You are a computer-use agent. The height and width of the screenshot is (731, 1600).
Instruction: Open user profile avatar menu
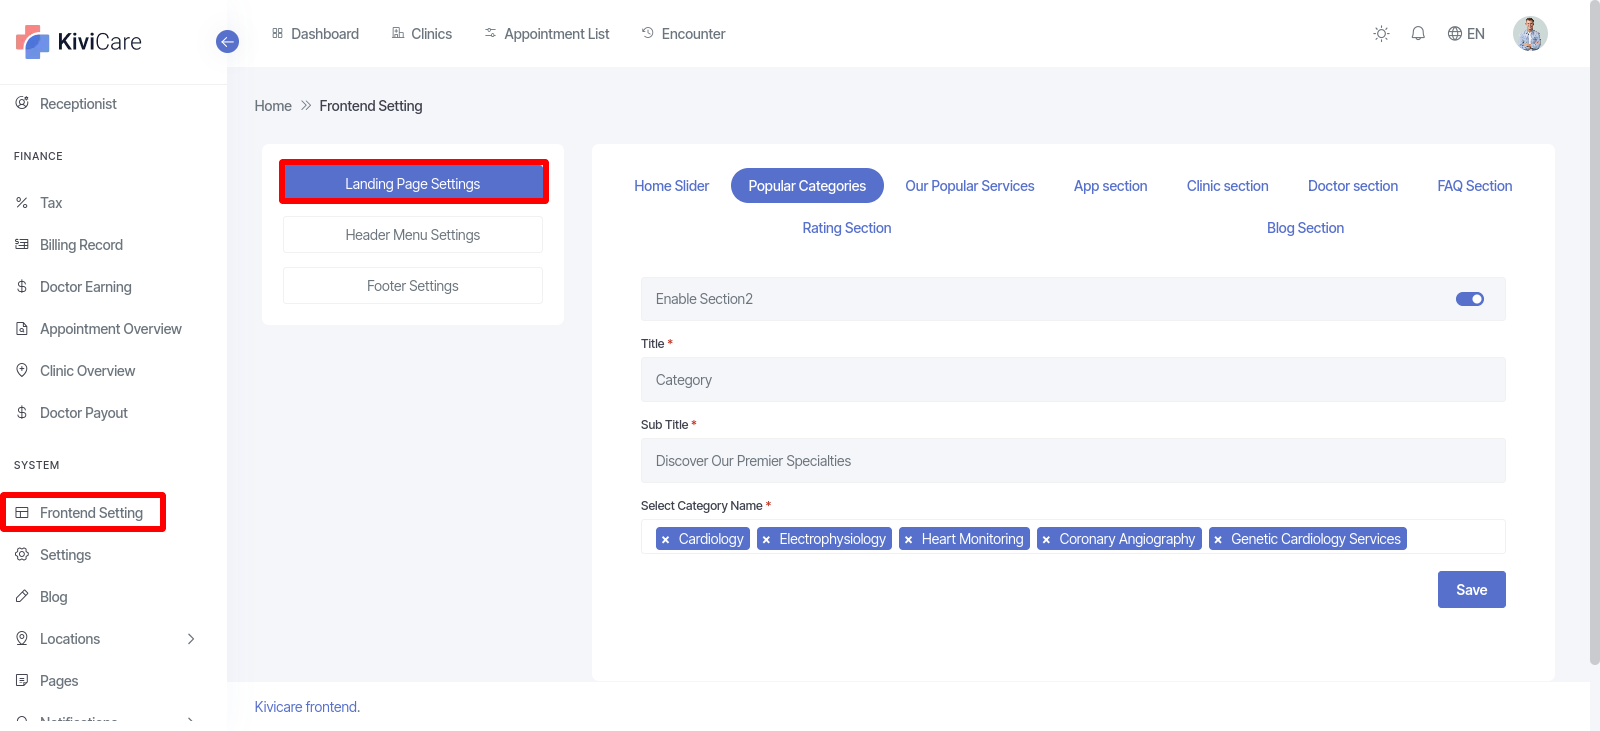pyautogui.click(x=1530, y=33)
